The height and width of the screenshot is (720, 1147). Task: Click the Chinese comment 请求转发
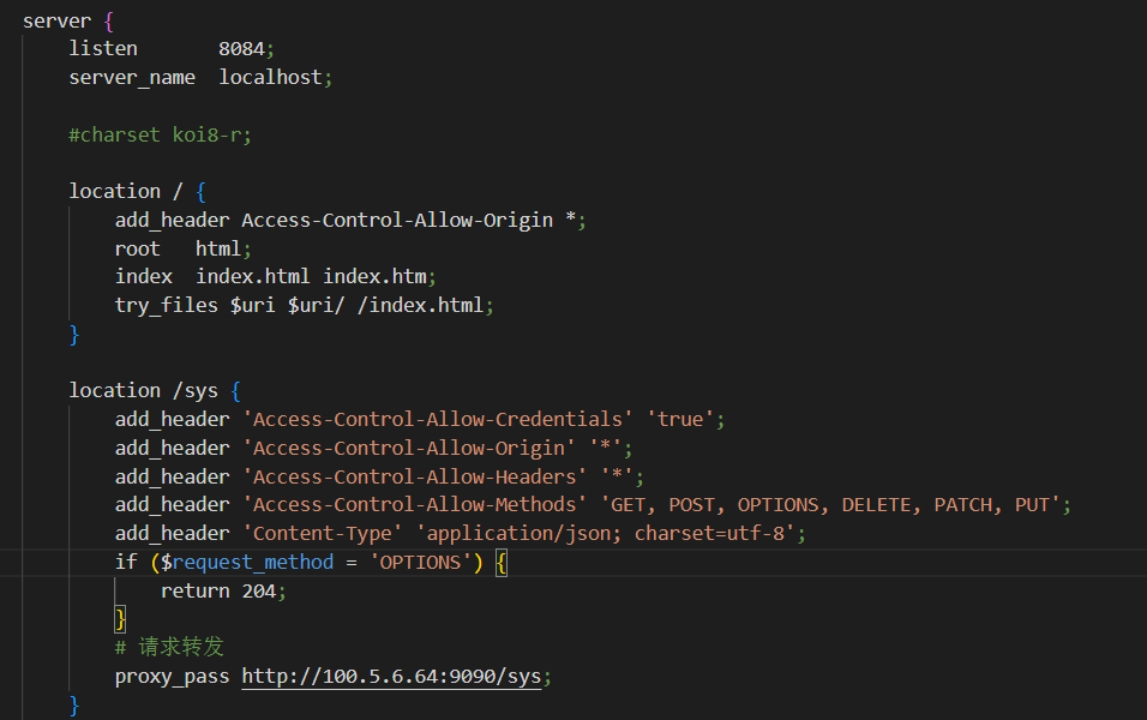click(181, 647)
